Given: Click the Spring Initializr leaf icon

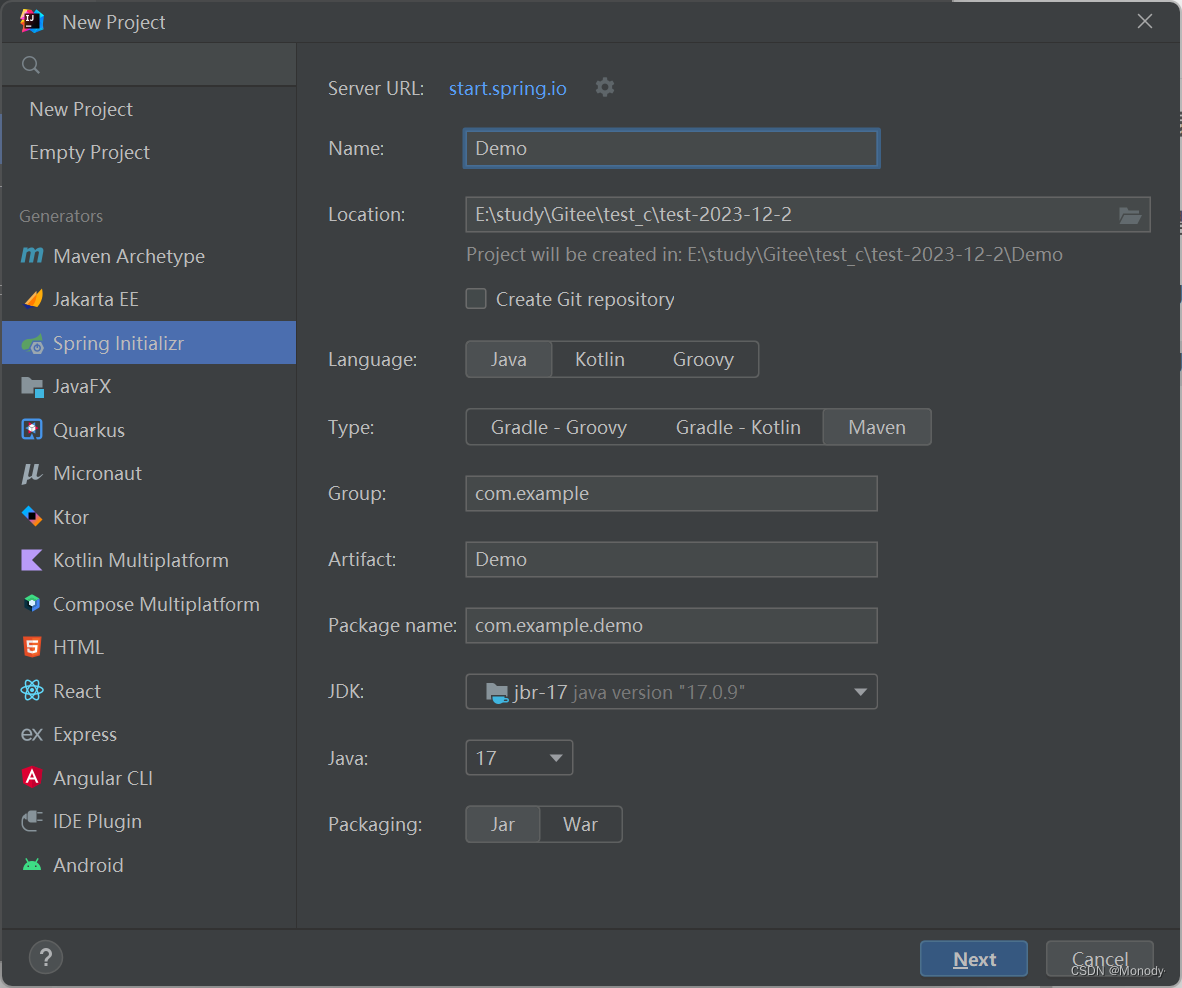Looking at the screenshot, I should tap(32, 344).
